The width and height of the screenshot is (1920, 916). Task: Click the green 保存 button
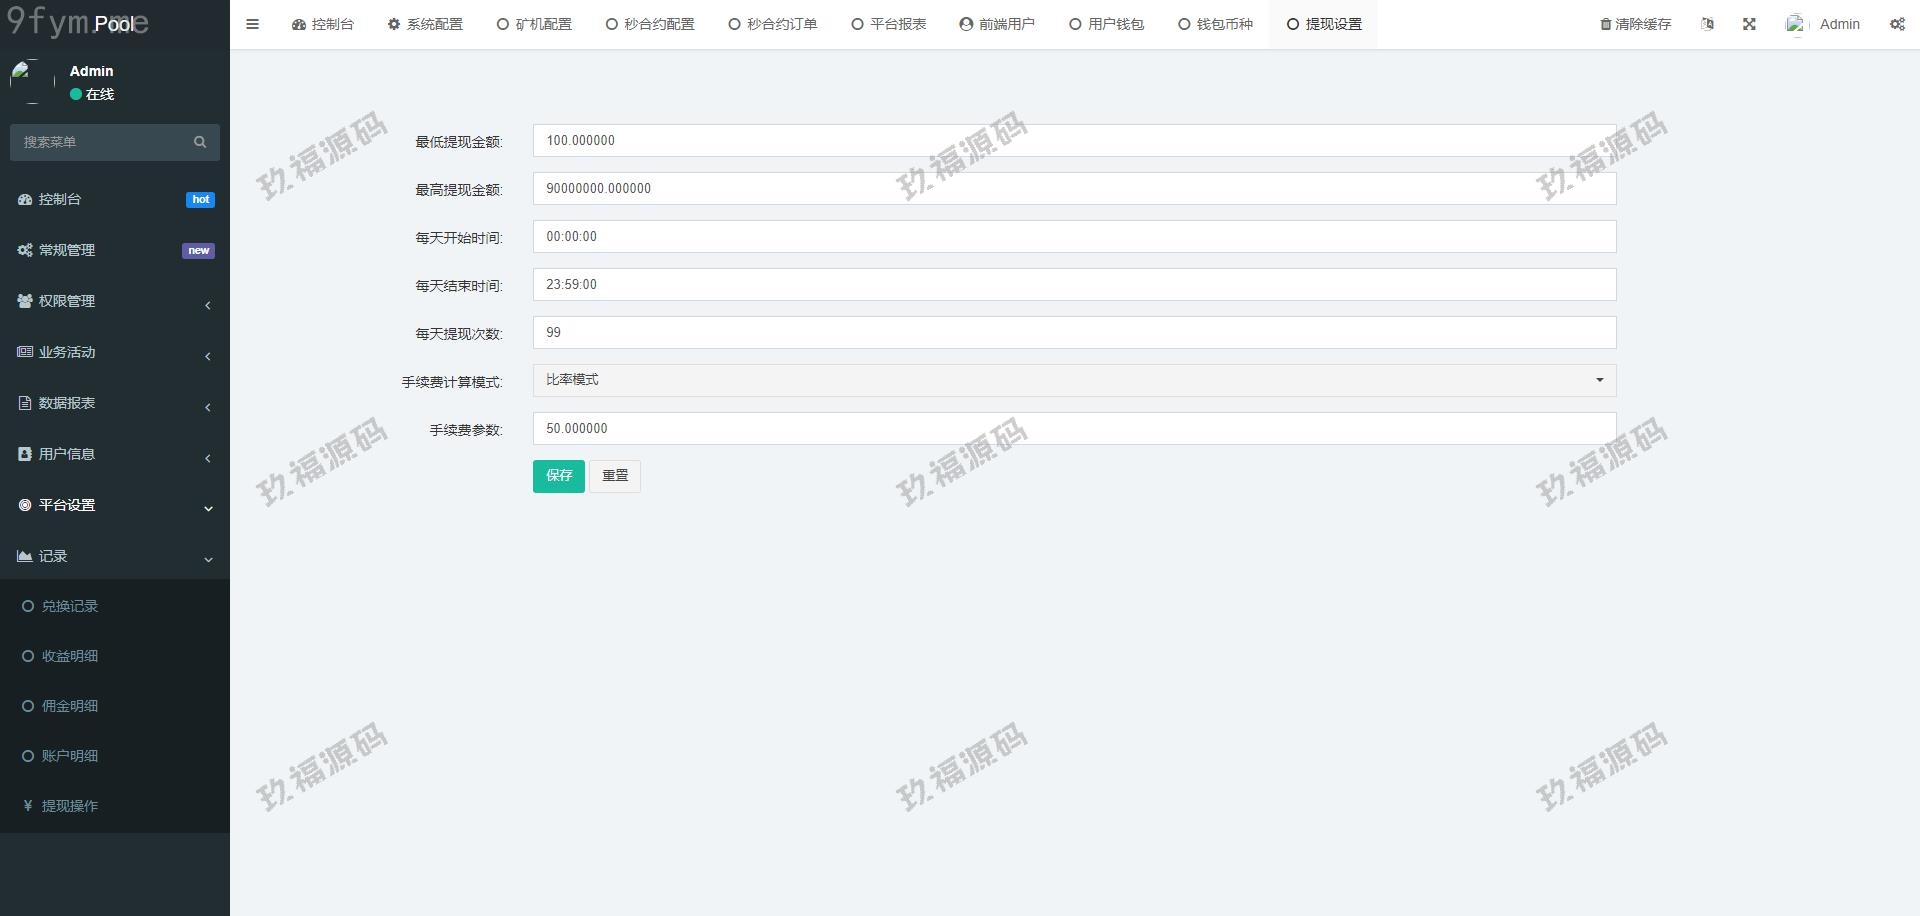click(x=558, y=476)
